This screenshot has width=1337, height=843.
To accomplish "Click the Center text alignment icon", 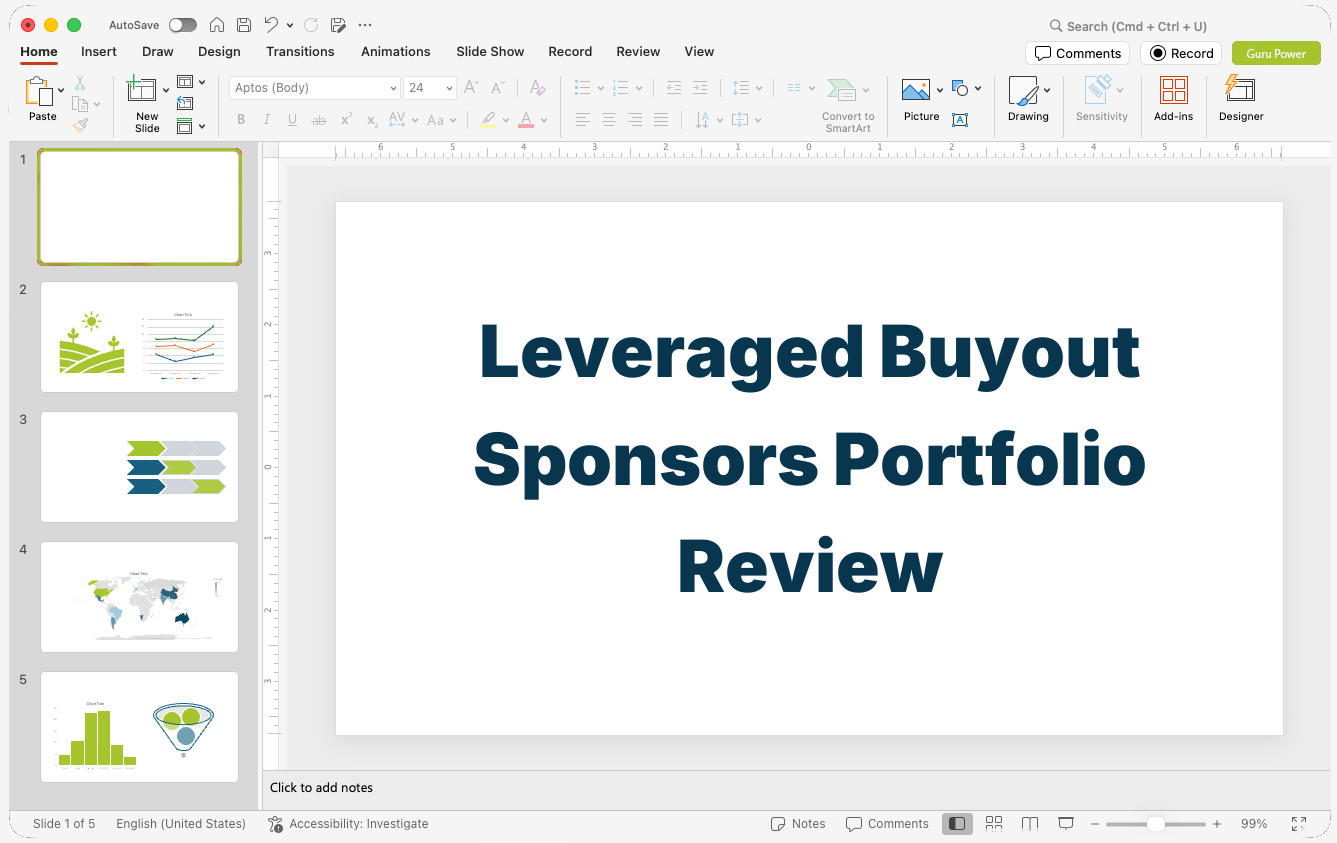I will (x=609, y=120).
